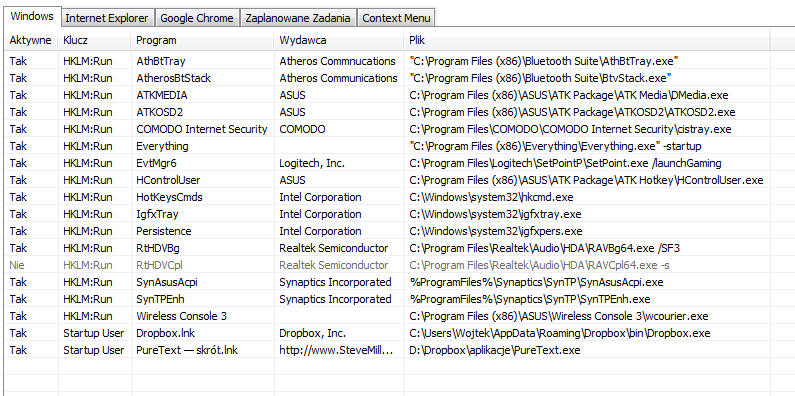Click the Dropbox, Inc. publisher cell

(x=312, y=333)
